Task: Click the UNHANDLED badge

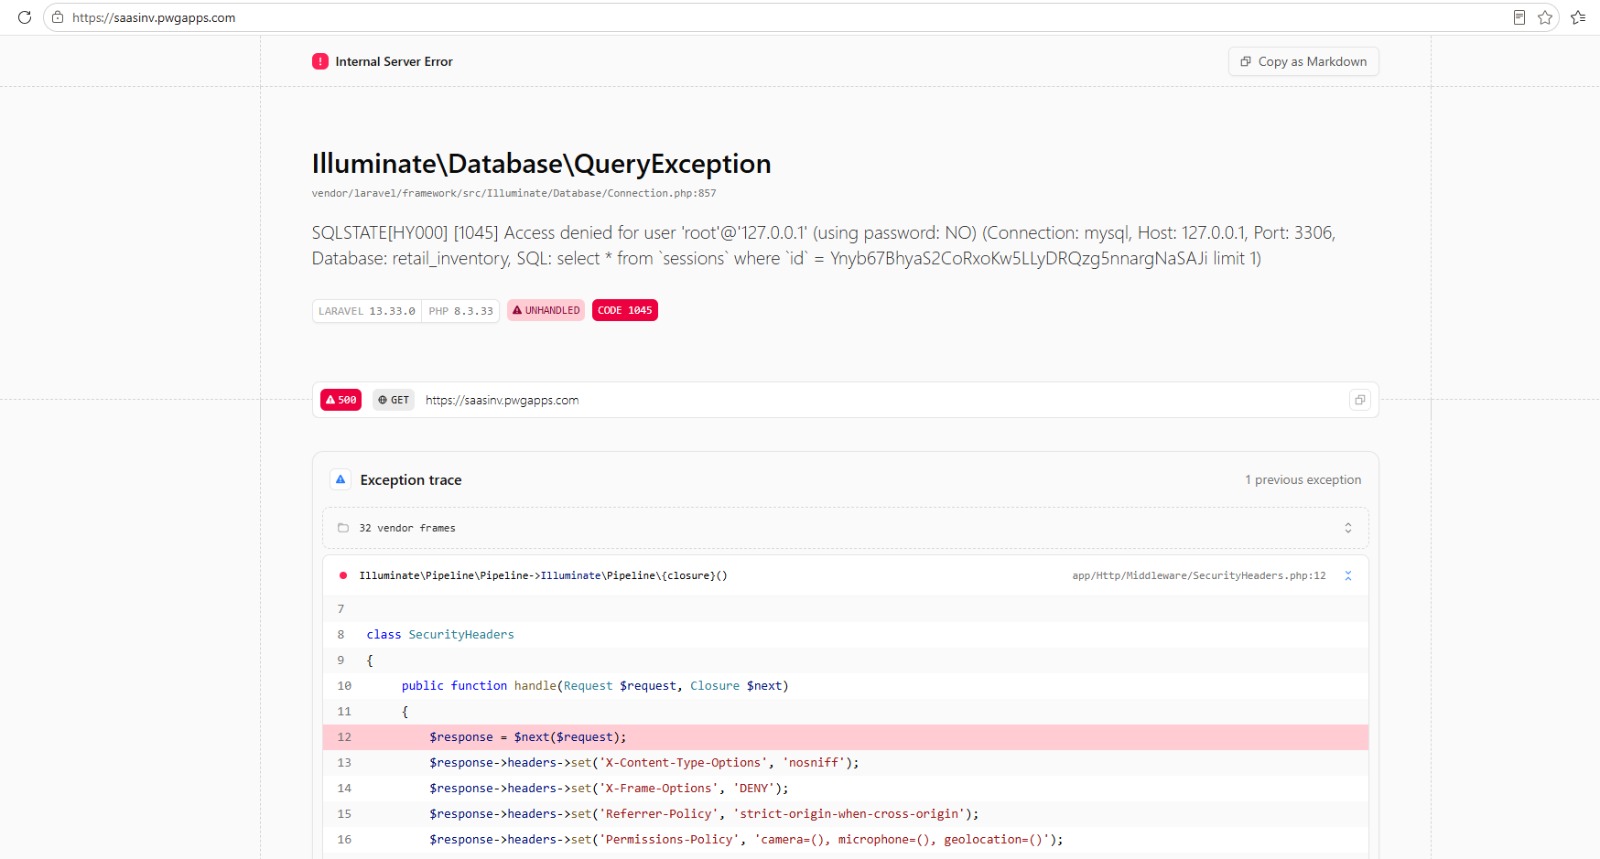Action: [546, 311]
